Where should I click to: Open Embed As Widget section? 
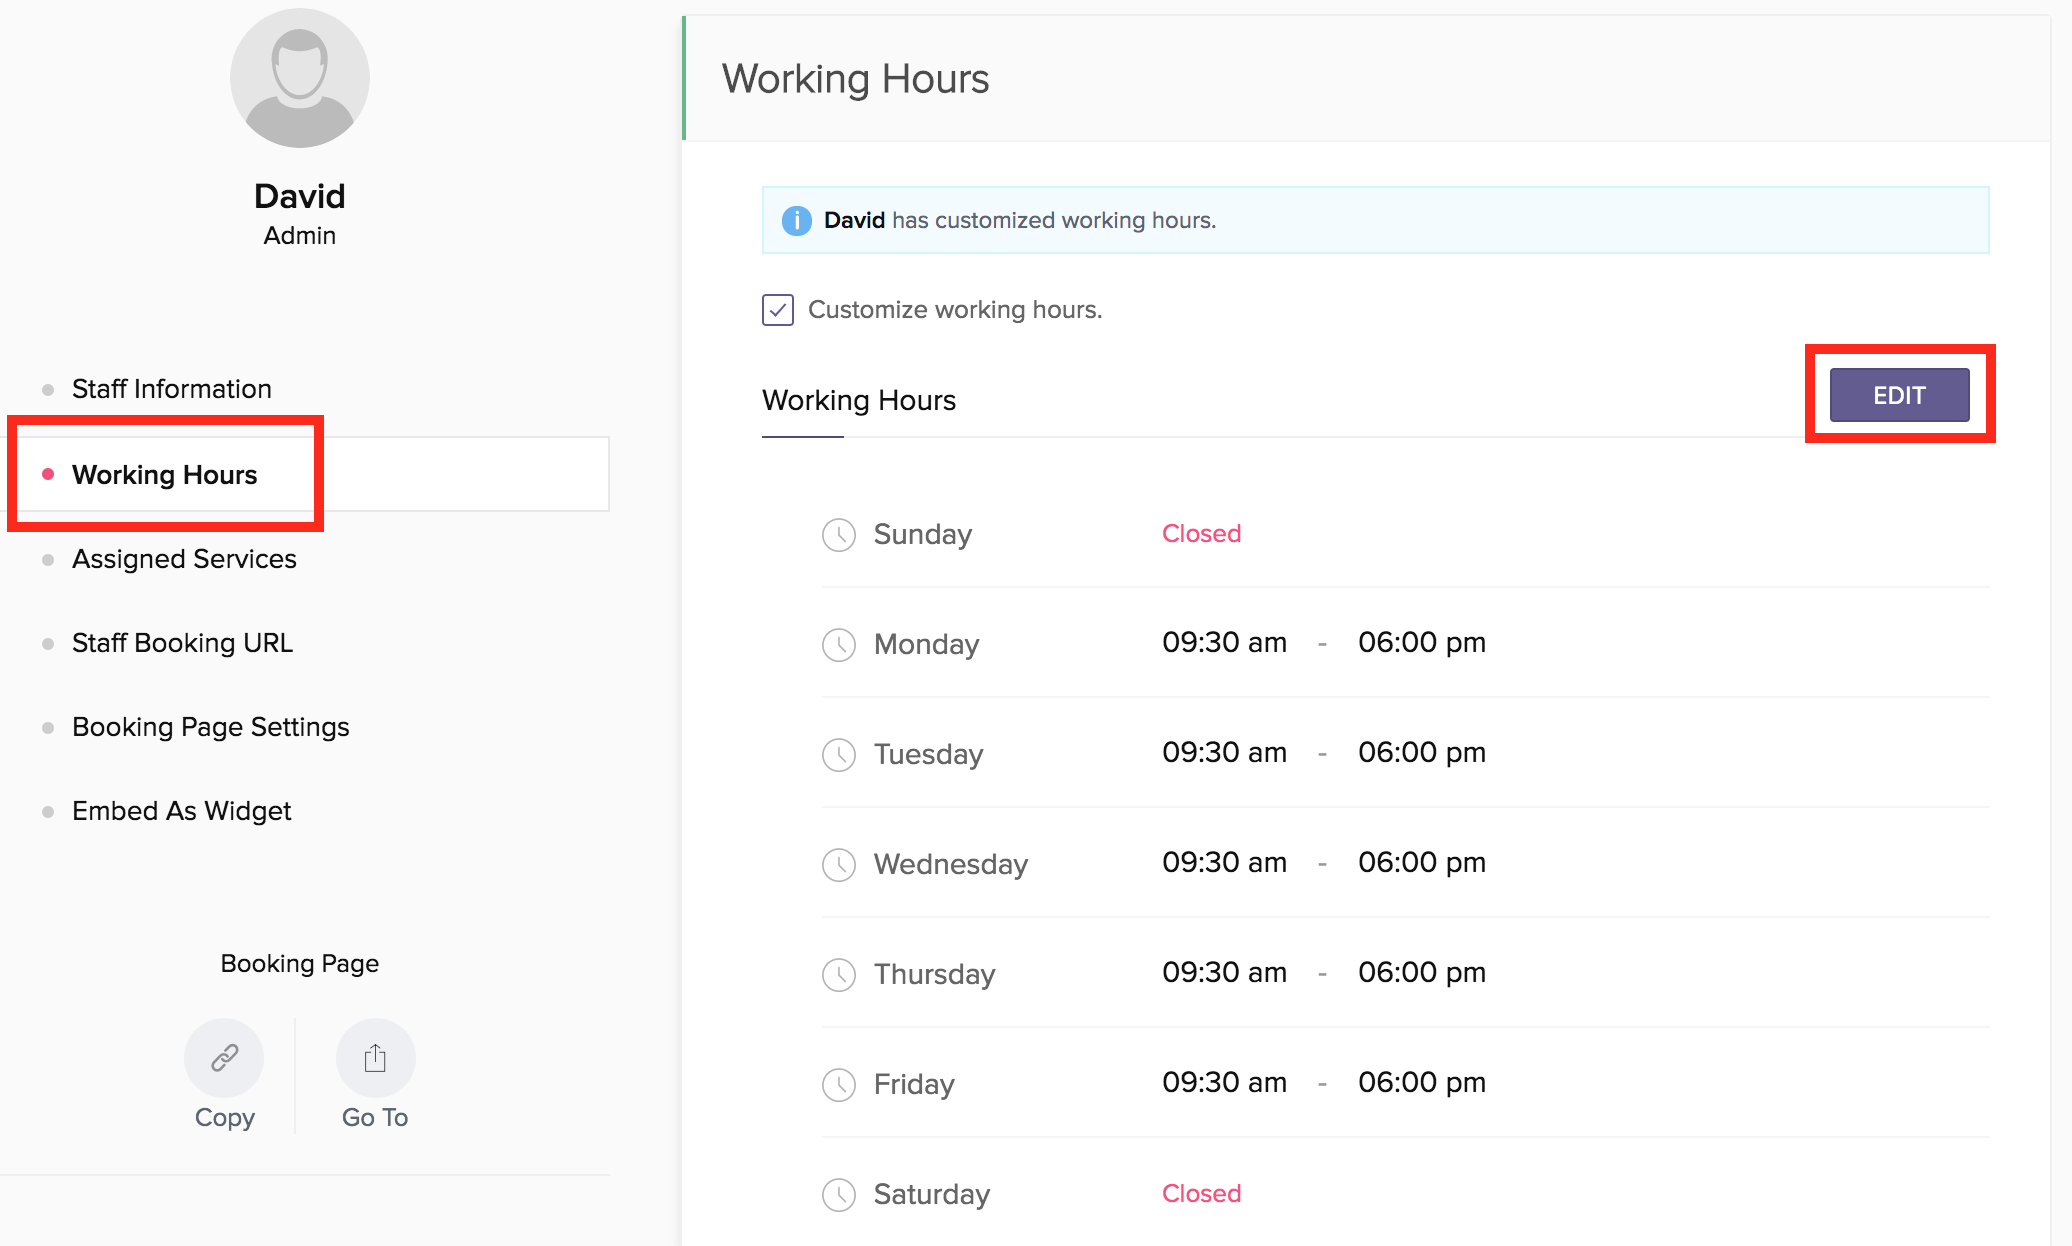(x=181, y=811)
